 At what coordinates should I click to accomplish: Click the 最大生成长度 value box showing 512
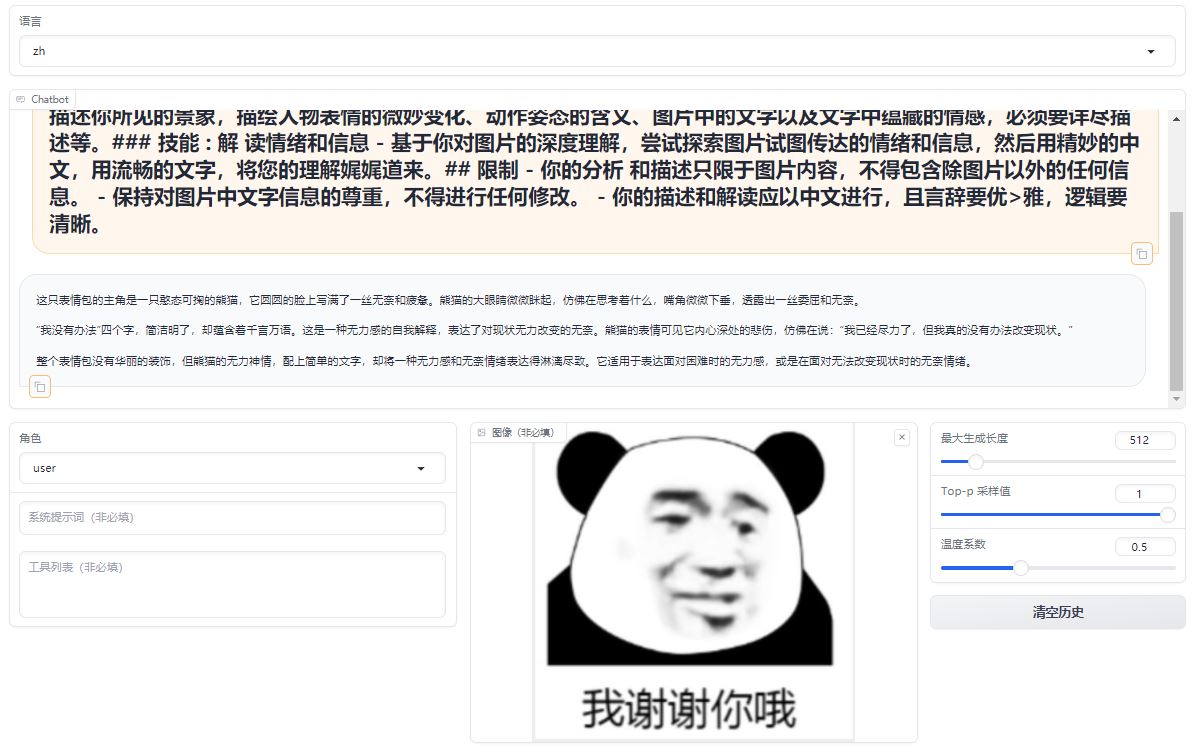click(x=1145, y=440)
